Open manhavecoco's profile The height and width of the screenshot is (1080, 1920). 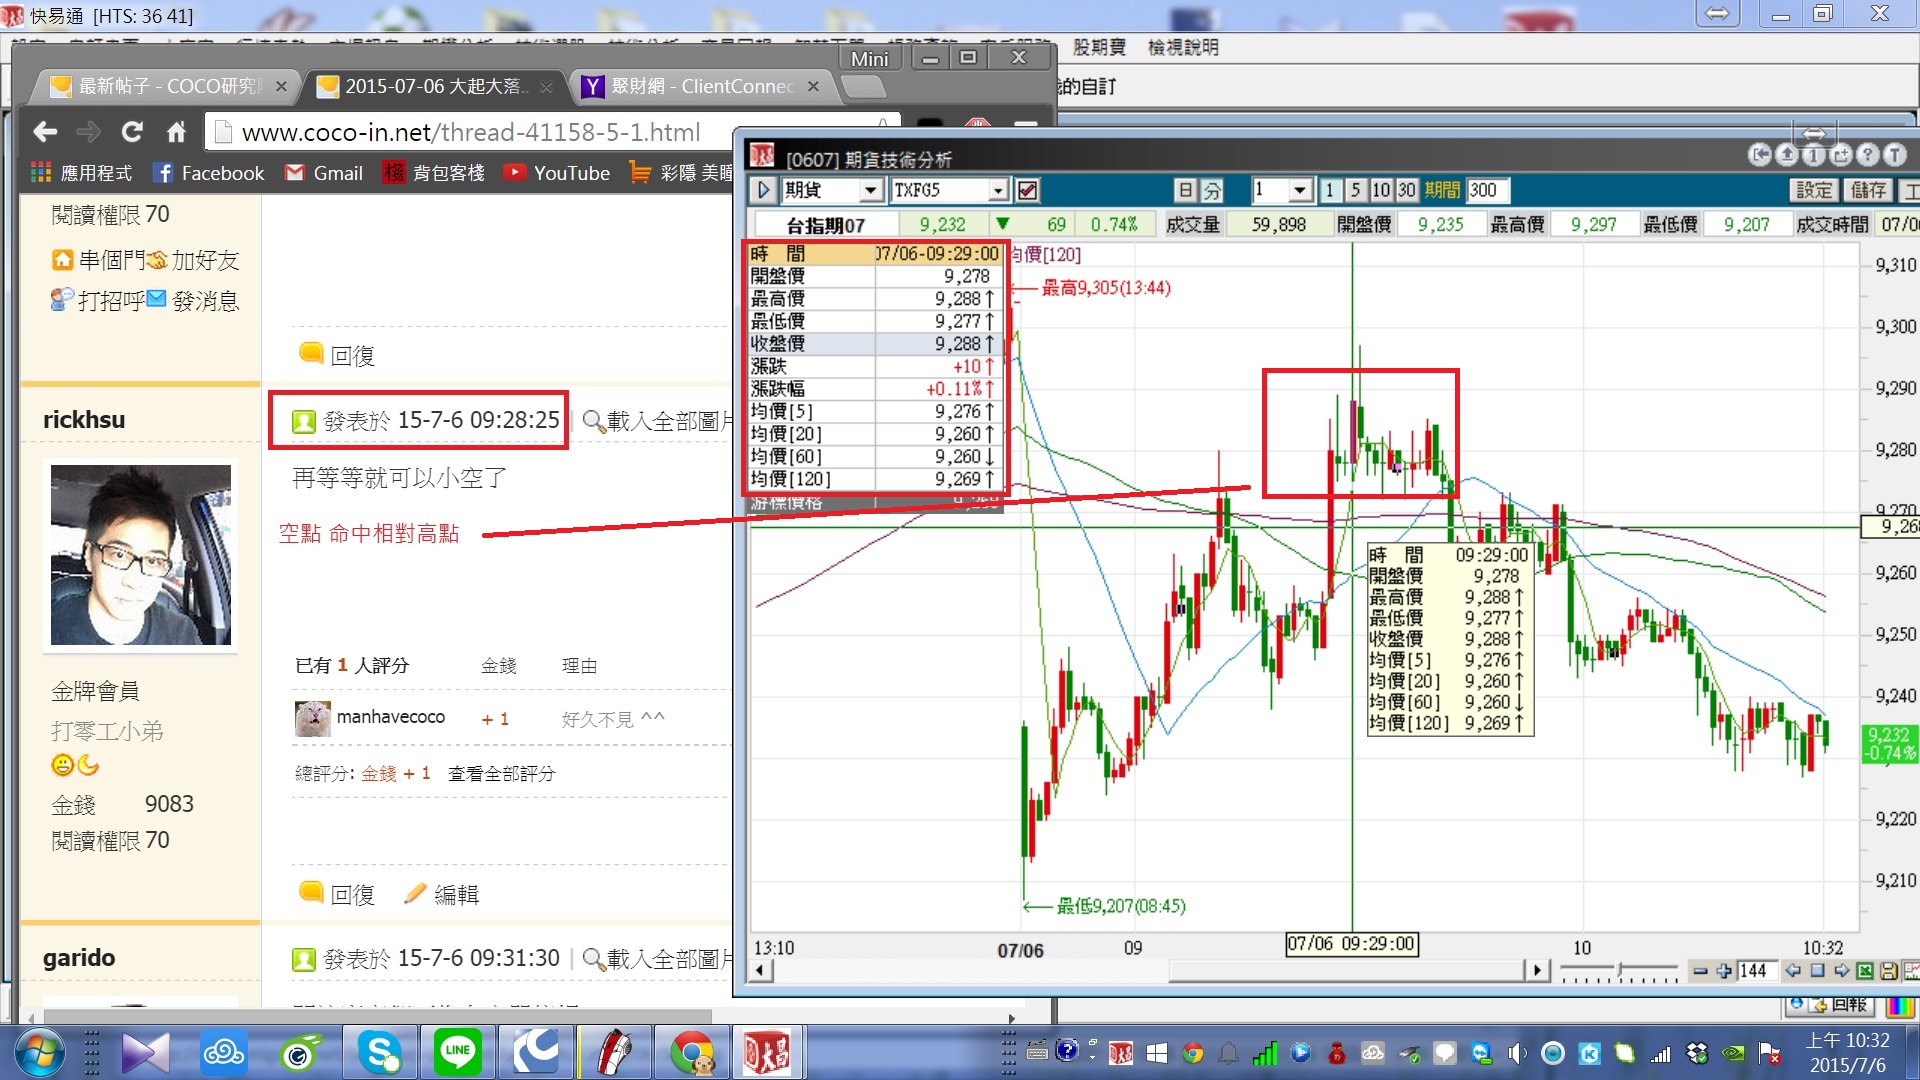(x=390, y=717)
